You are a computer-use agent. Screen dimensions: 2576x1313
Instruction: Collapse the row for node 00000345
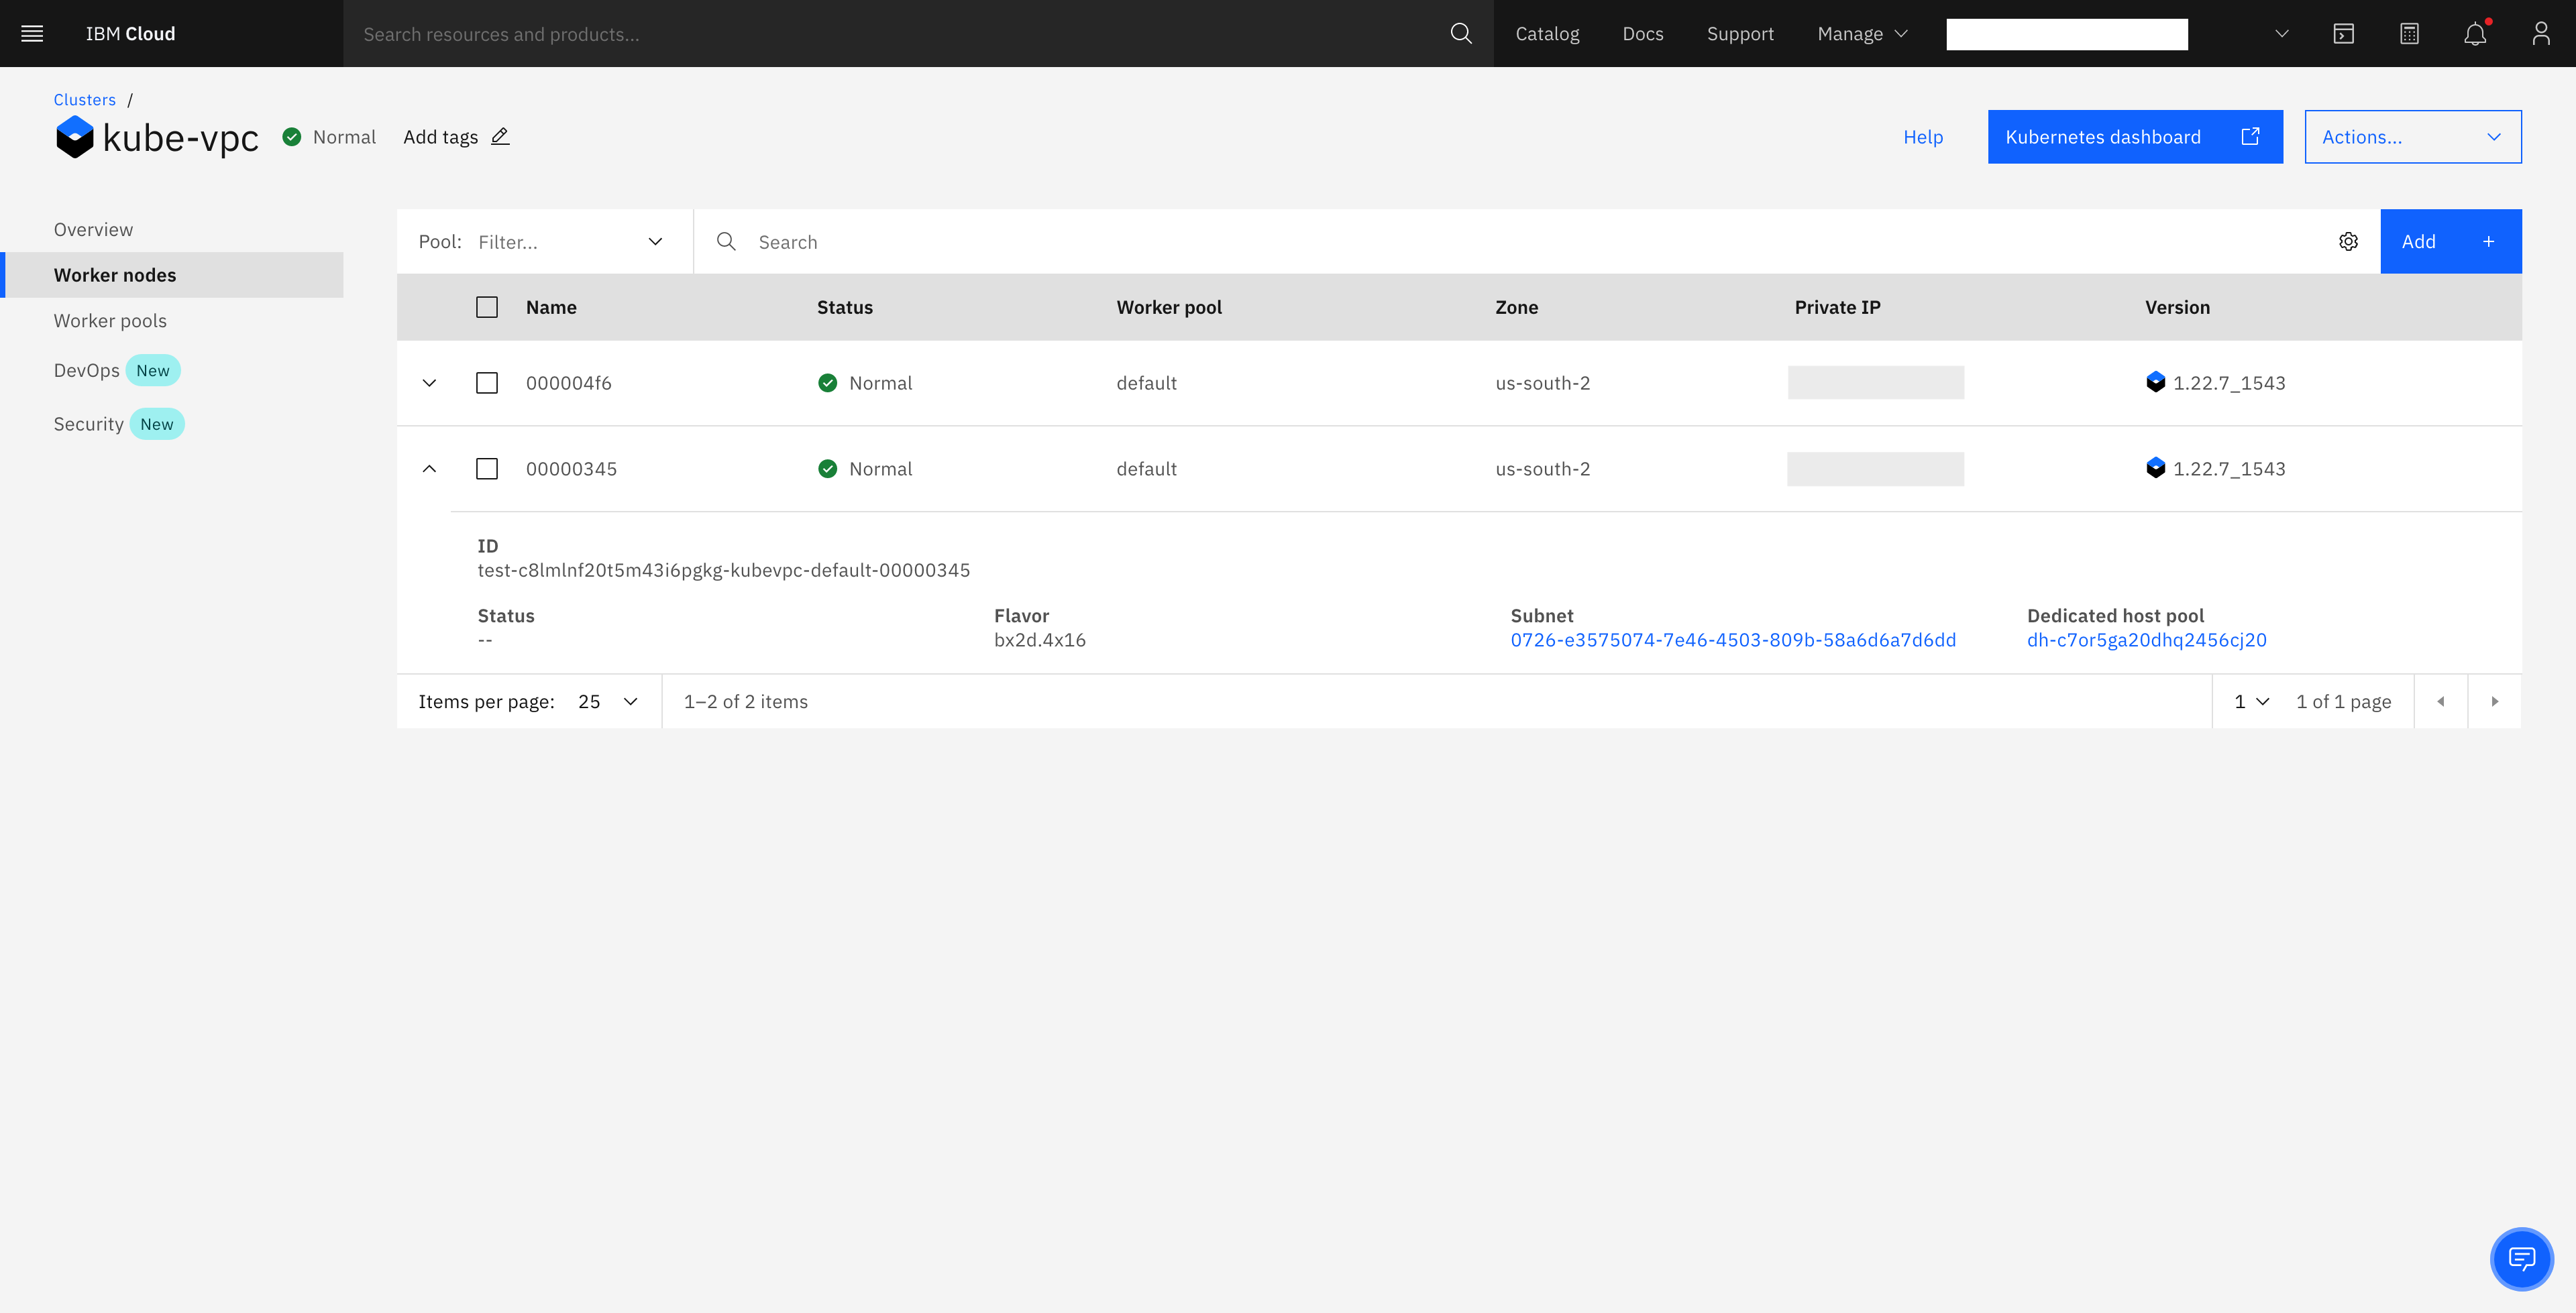point(430,468)
